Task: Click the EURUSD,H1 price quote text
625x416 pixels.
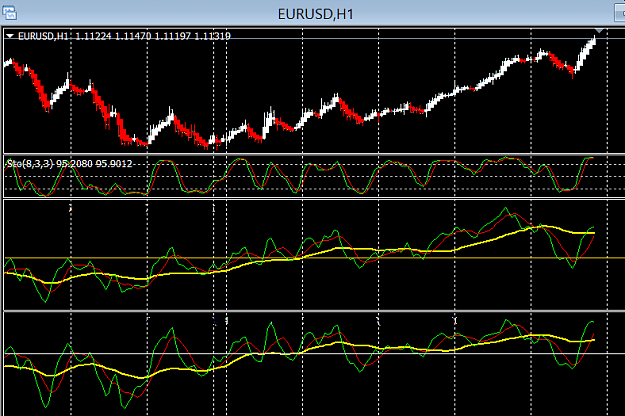Action: (124, 36)
